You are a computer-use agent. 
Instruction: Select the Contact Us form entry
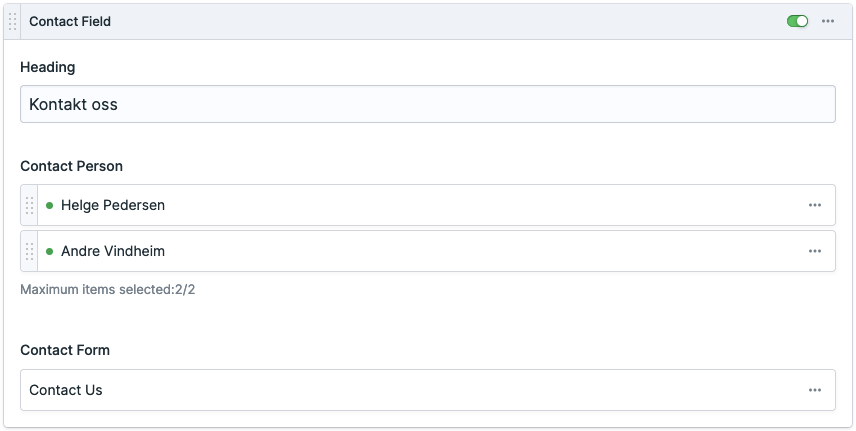point(66,390)
